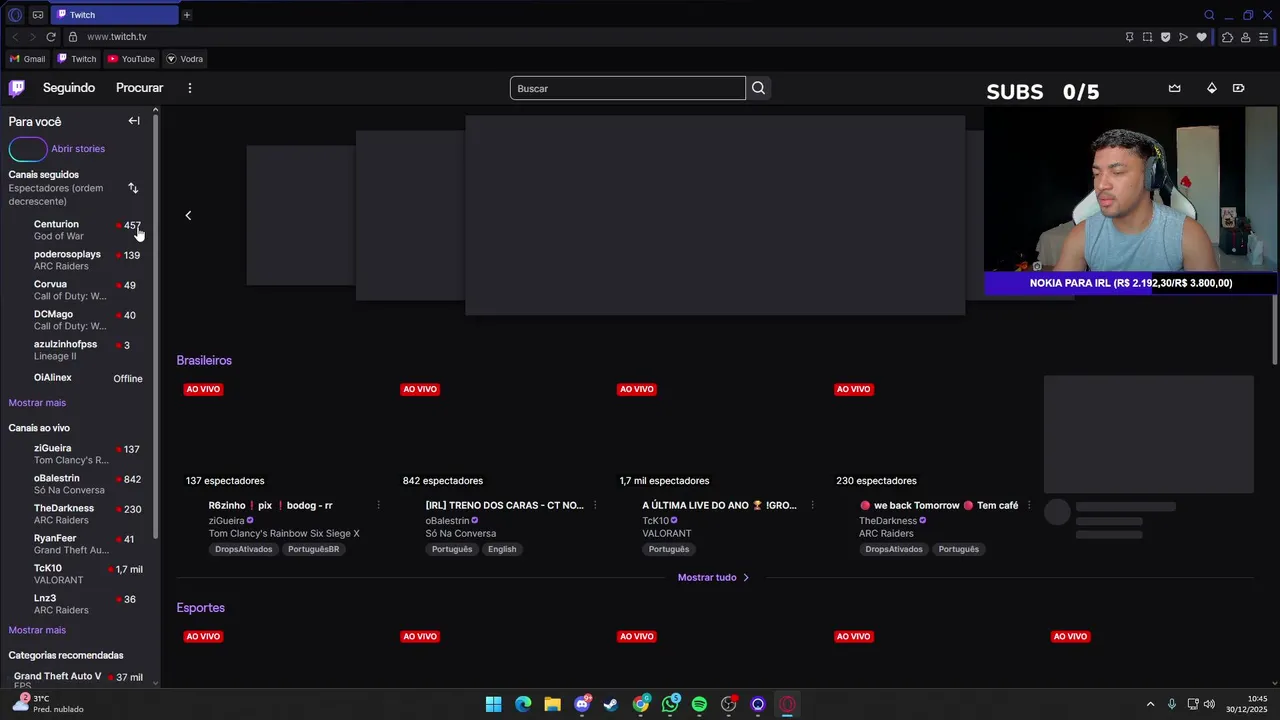Search tabs with browser magnifier icon

(x=1209, y=15)
